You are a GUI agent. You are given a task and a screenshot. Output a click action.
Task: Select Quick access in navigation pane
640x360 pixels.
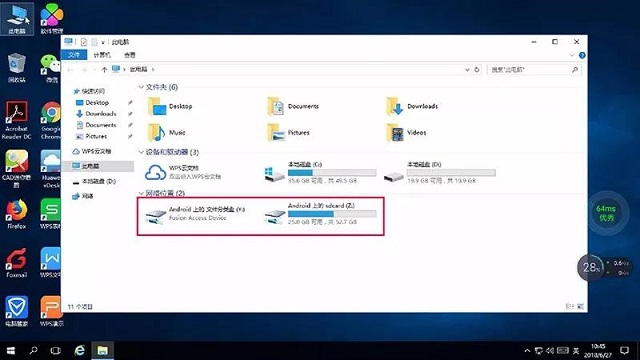pyautogui.click(x=89, y=91)
